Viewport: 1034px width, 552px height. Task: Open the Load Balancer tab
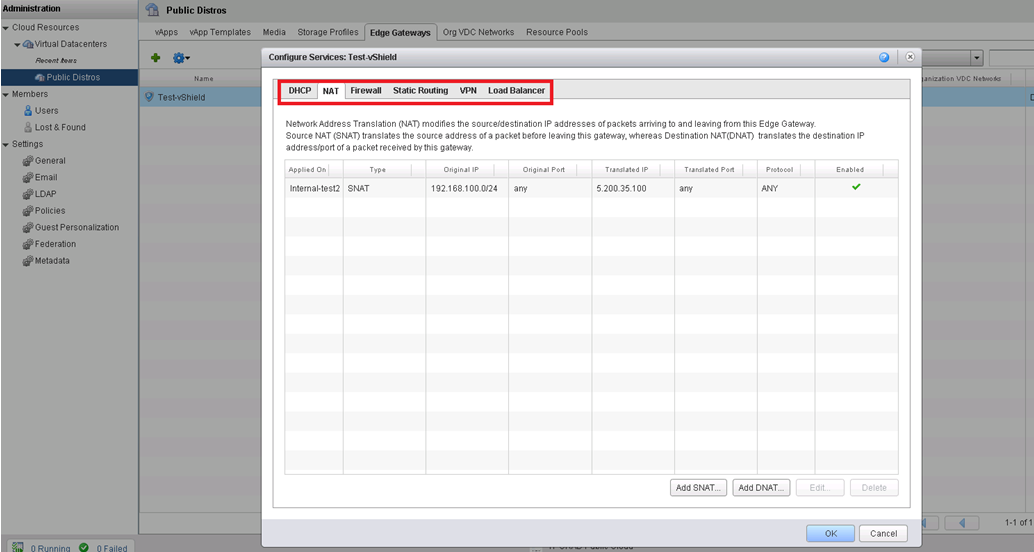tap(516, 91)
